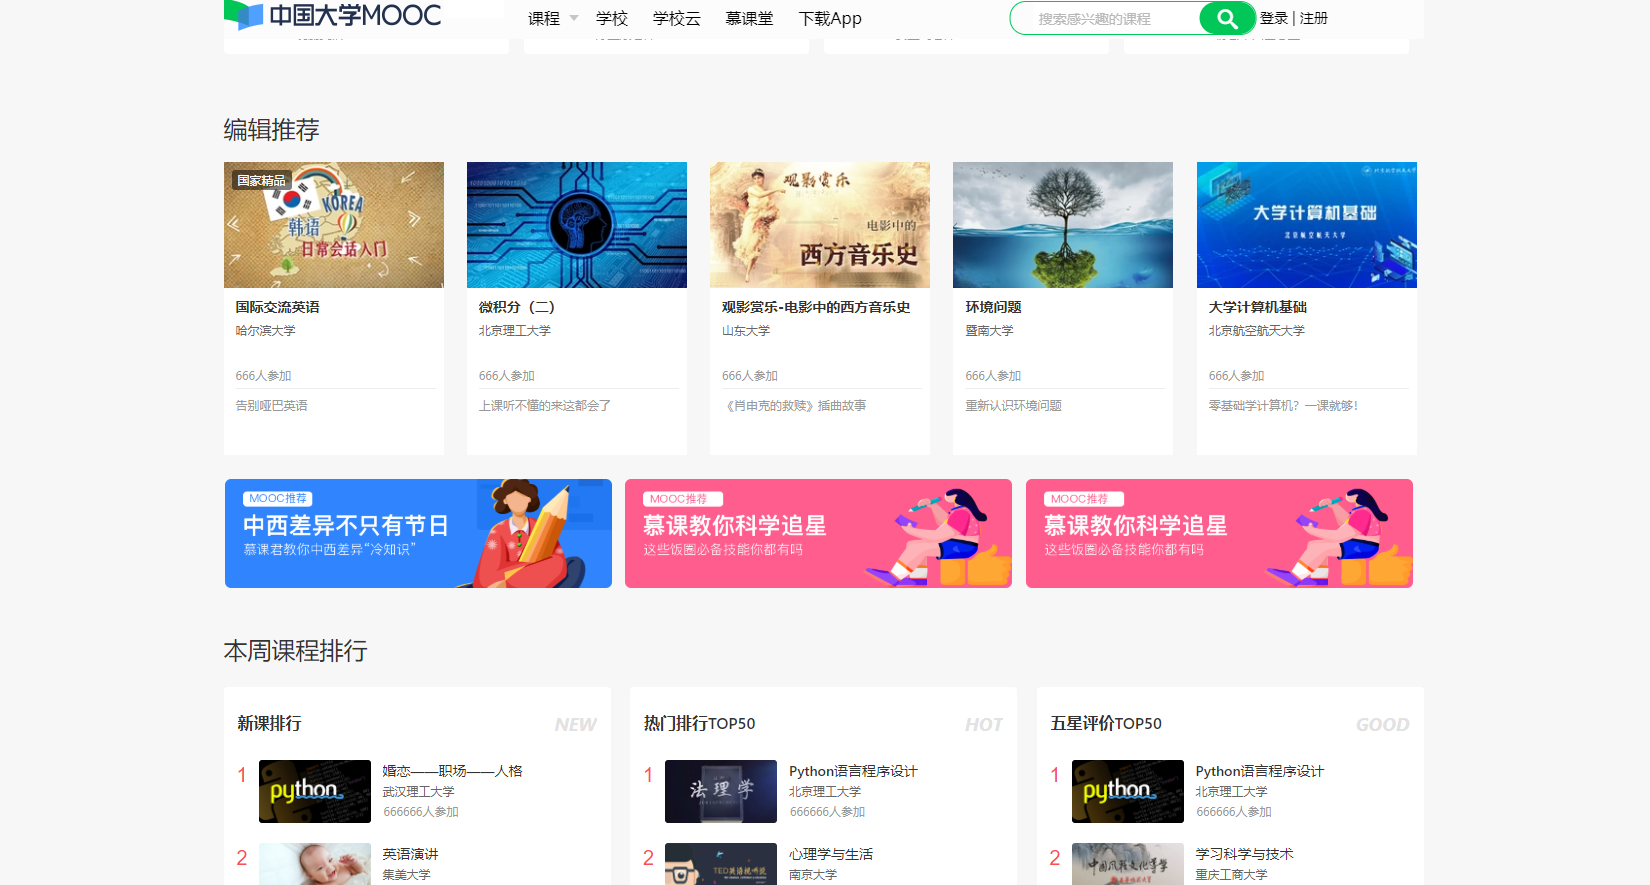Open the baby thumbnail for 英语演讲

click(x=315, y=864)
